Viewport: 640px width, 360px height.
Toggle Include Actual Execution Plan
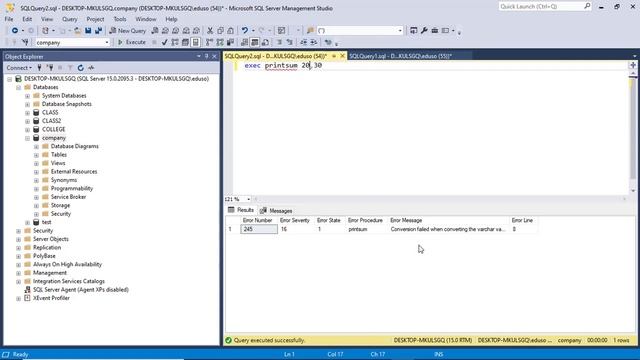click(209, 42)
